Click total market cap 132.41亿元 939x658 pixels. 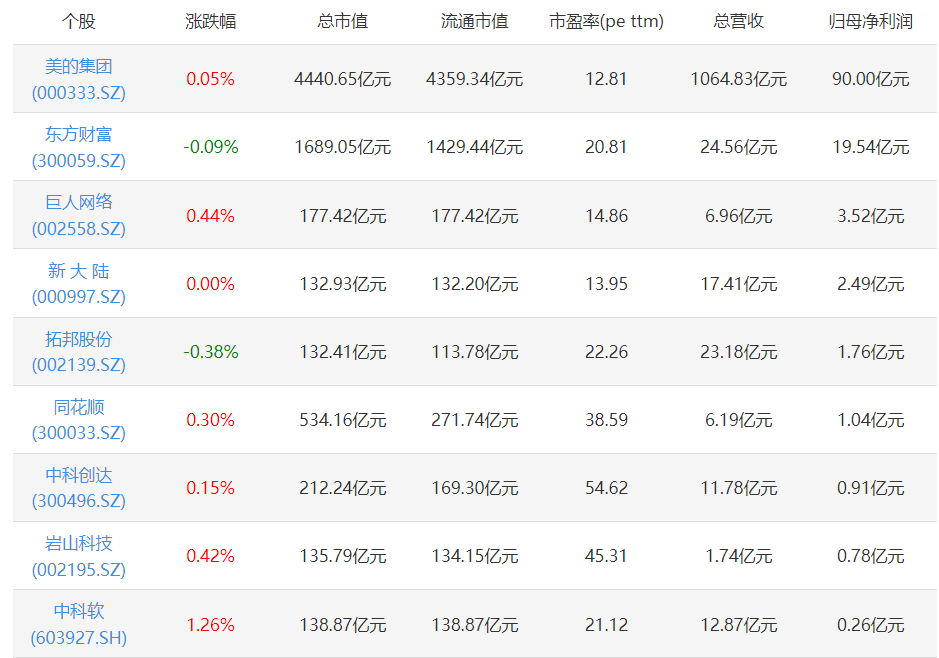click(343, 352)
